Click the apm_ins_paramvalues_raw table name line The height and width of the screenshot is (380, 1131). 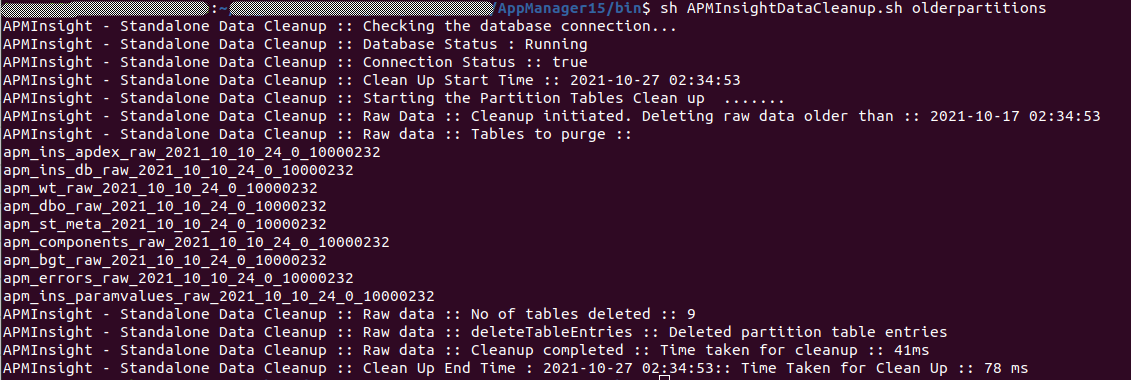click(219, 296)
